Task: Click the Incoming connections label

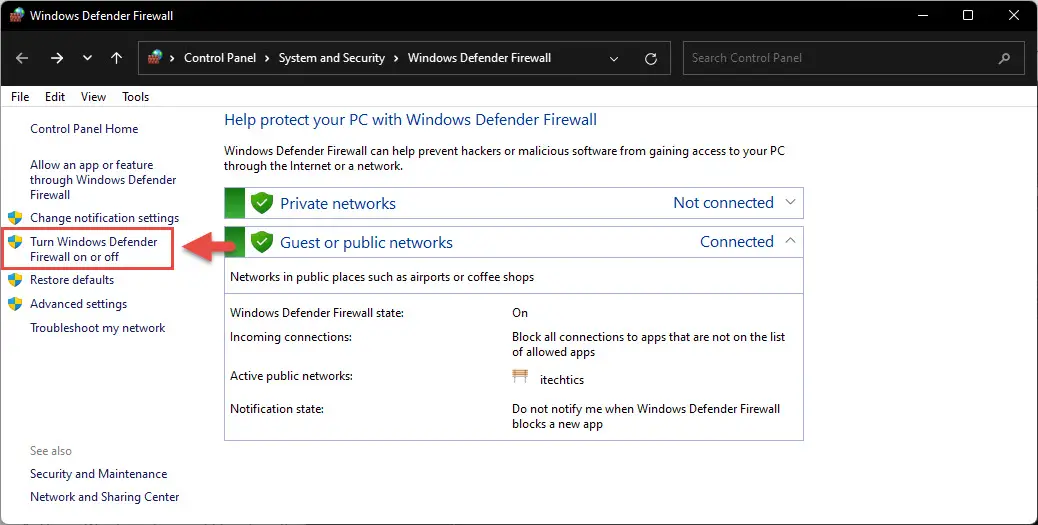Action: (291, 337)
